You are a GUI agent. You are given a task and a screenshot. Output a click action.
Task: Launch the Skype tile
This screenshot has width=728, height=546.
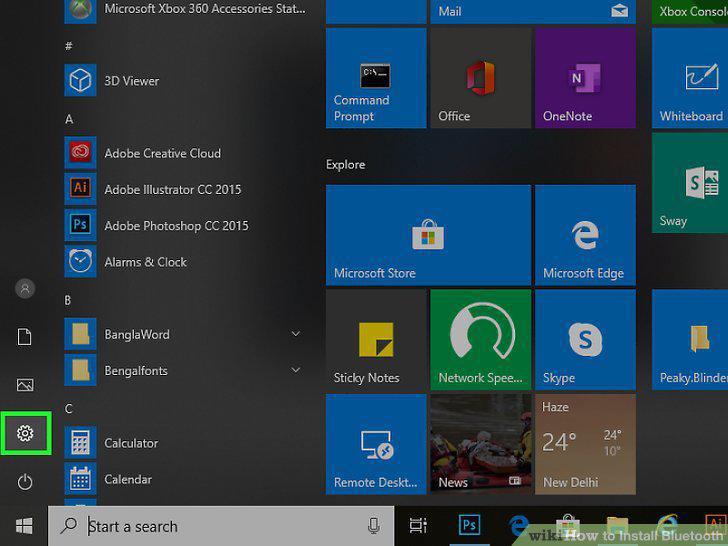[585, 340]
